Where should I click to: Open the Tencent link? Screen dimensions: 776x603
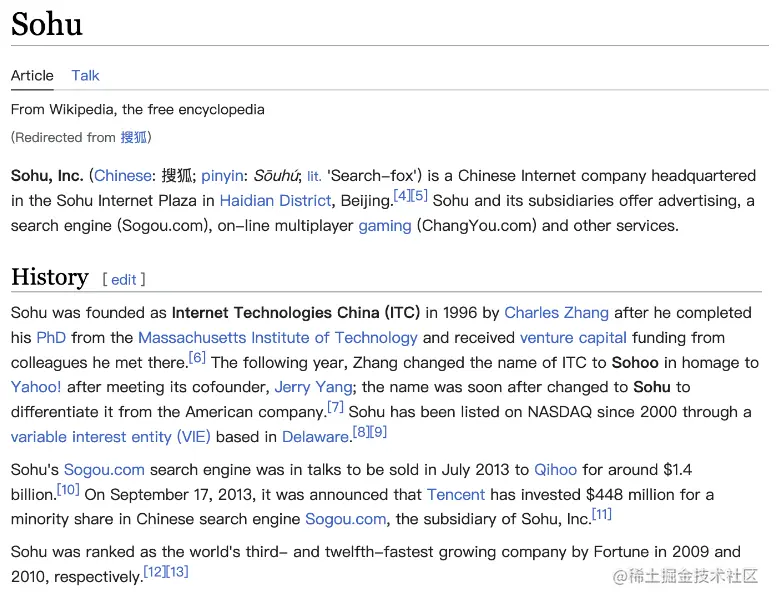(456, 495)
